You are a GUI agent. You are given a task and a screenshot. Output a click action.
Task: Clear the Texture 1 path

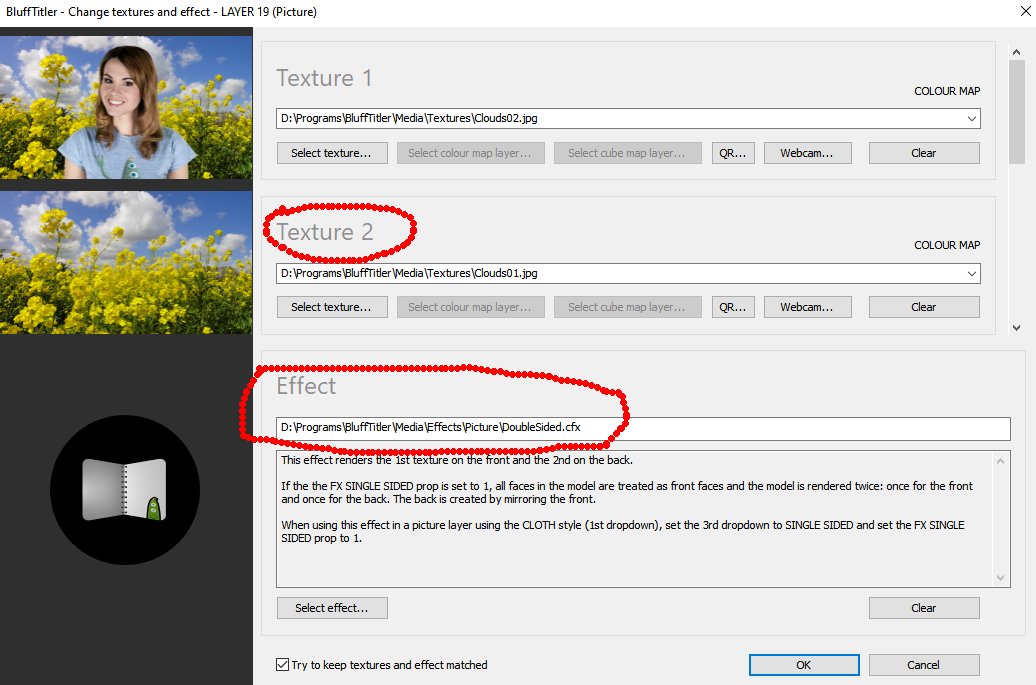(924, 153)
